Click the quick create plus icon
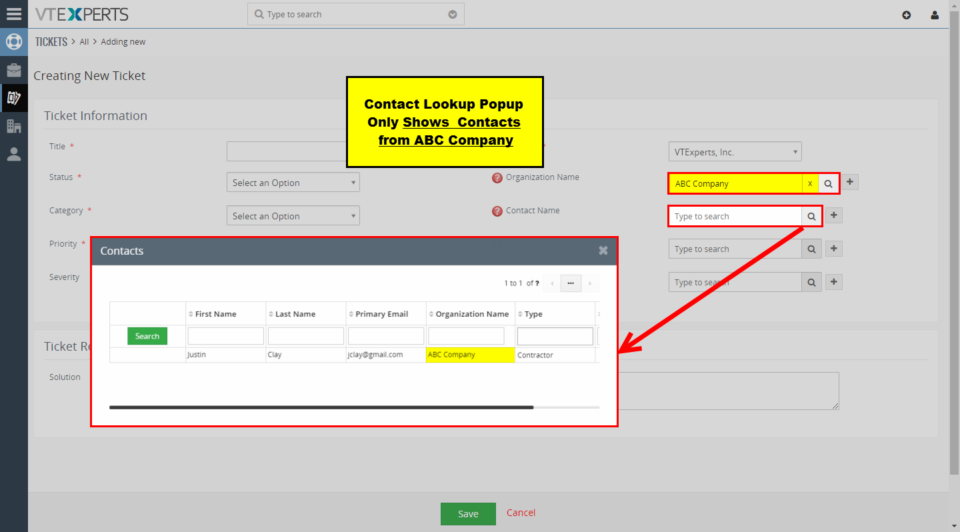Viewport: 960px width, 532px height. (x=906, y=15)
